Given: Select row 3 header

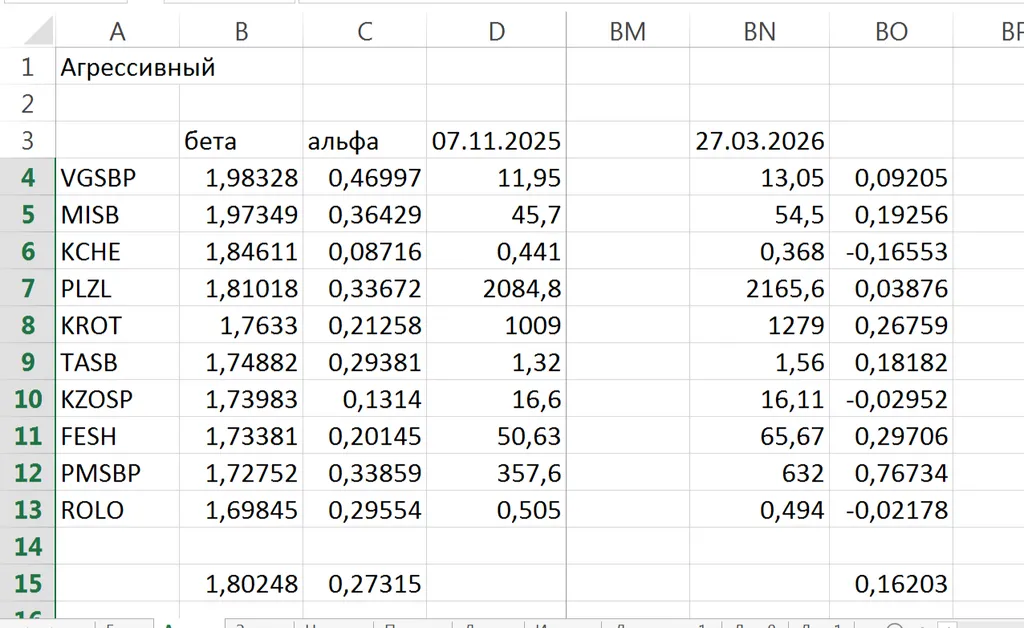Looking at the screenshot, I should pos(27,140).
